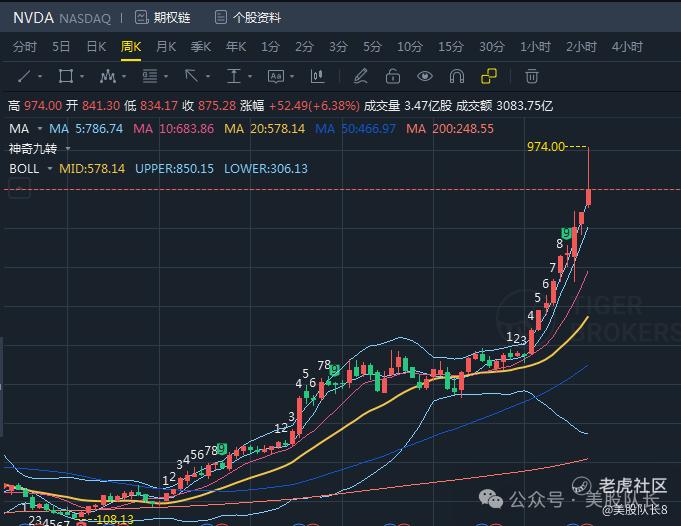Click the latest weekly candlestick at 974.00 high
Image resolution: width=681 pixels, height=526 pixels.
[588, 197]
